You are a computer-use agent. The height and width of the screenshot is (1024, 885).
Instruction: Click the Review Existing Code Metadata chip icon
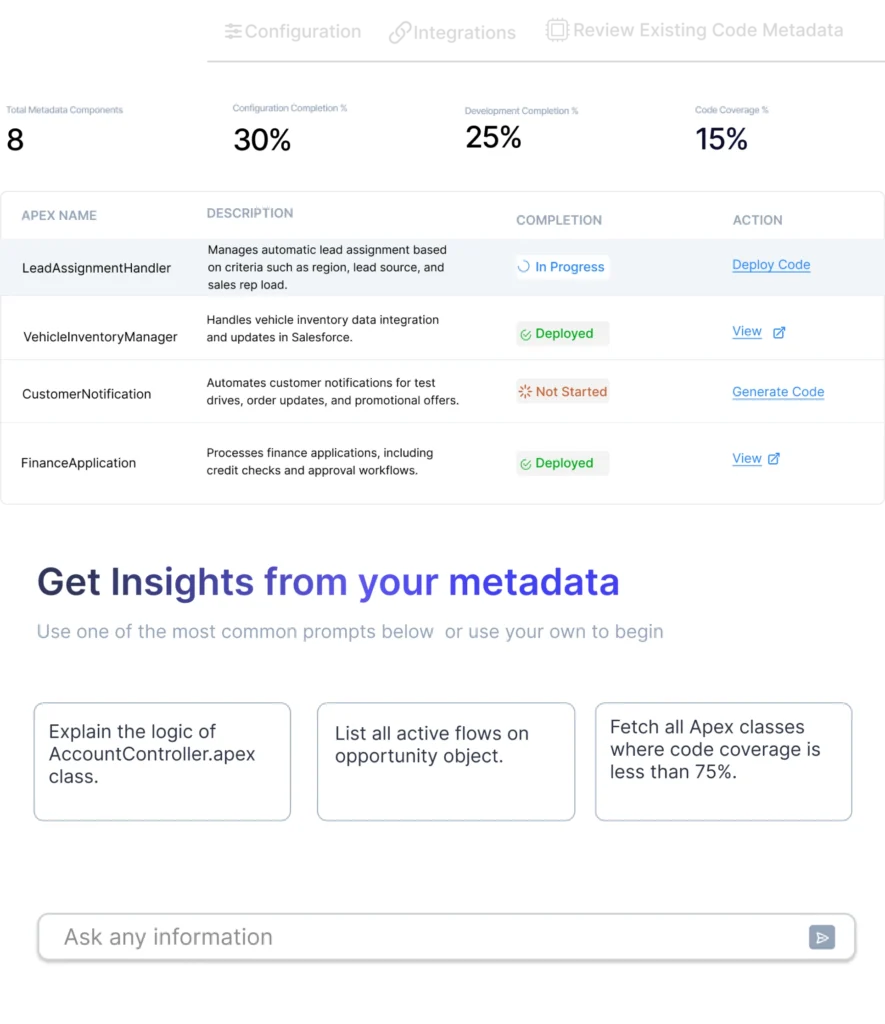557,30
